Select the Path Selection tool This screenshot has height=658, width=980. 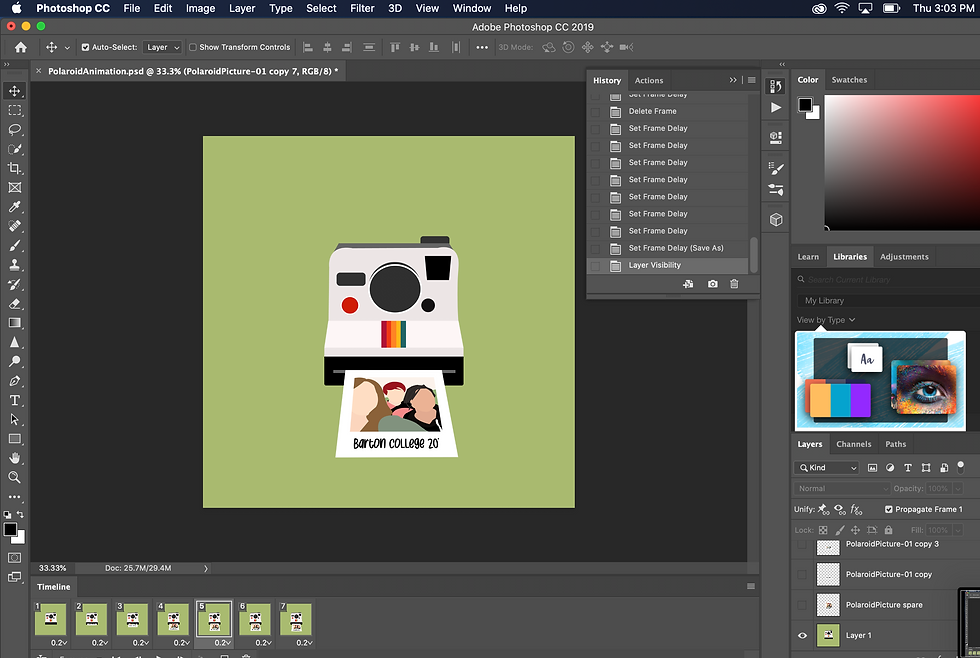14,419
